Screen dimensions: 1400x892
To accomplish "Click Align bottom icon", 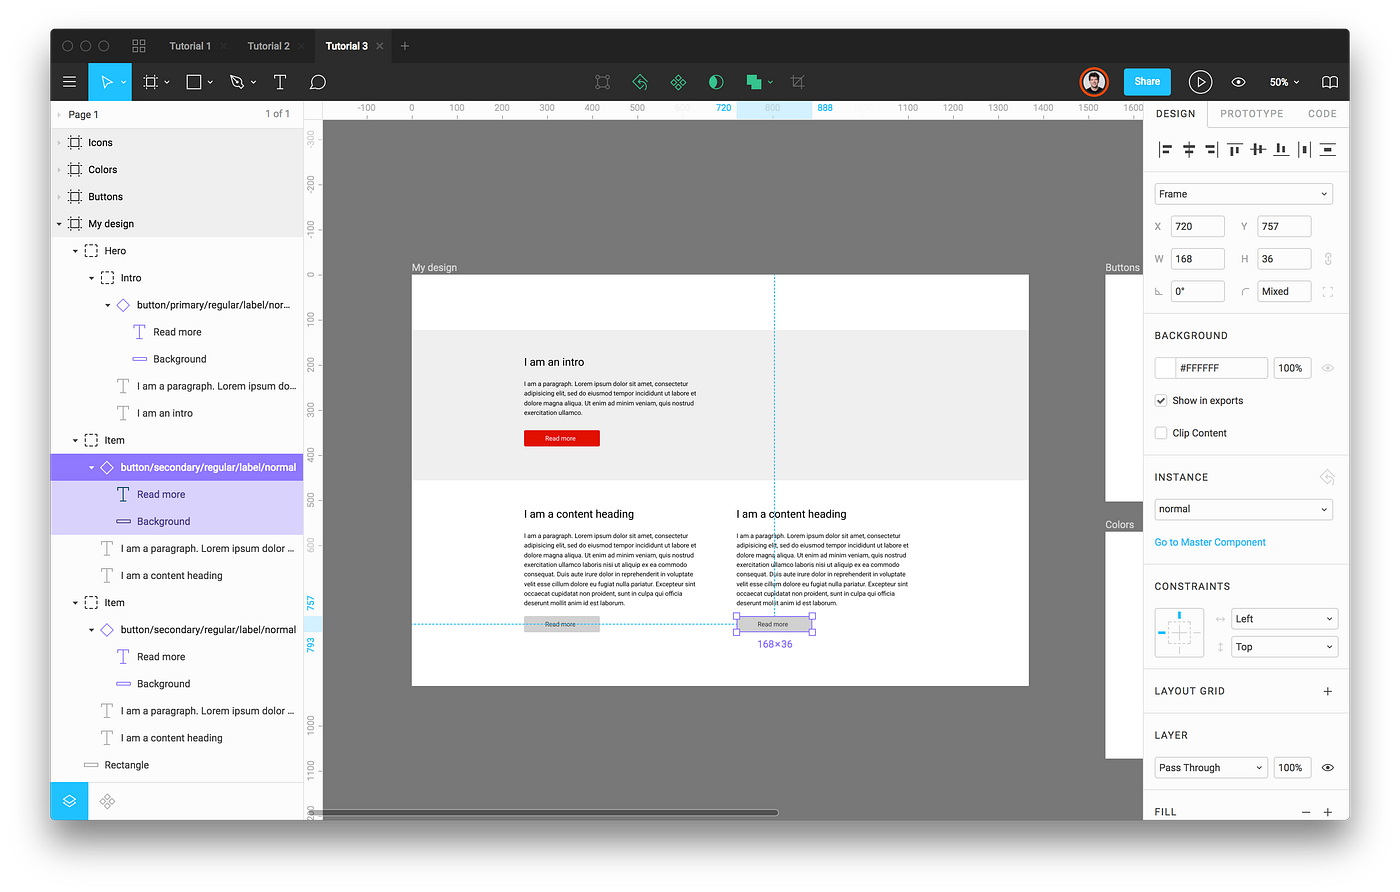I will 1281,149.
